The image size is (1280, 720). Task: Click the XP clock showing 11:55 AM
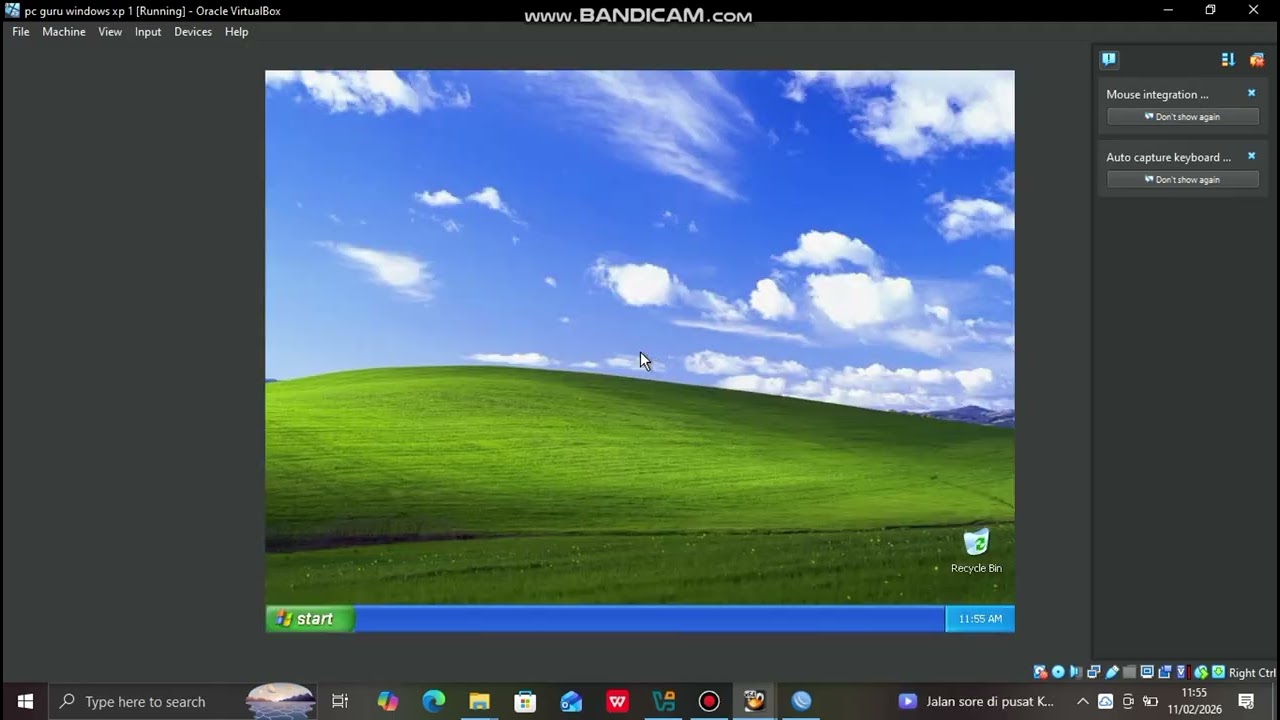(x=980, y=619)
